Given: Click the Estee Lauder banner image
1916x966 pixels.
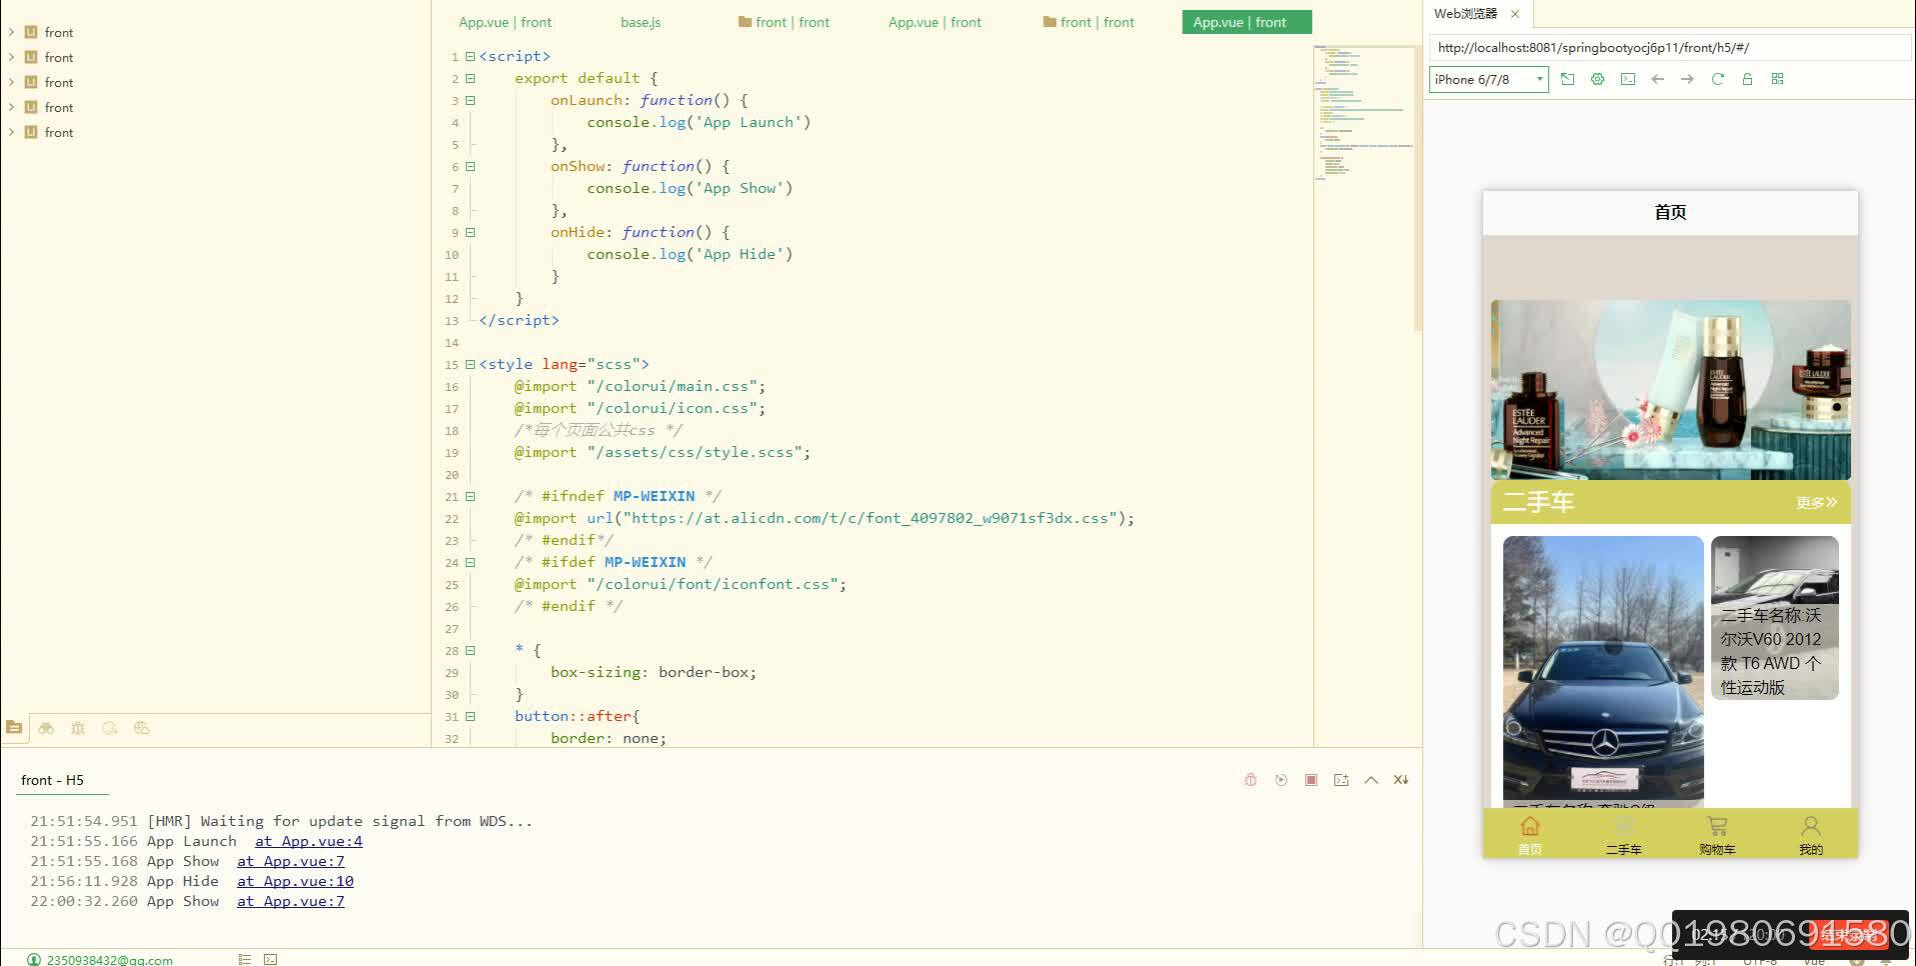Looking at the screenshot, I should (1670, 390).
